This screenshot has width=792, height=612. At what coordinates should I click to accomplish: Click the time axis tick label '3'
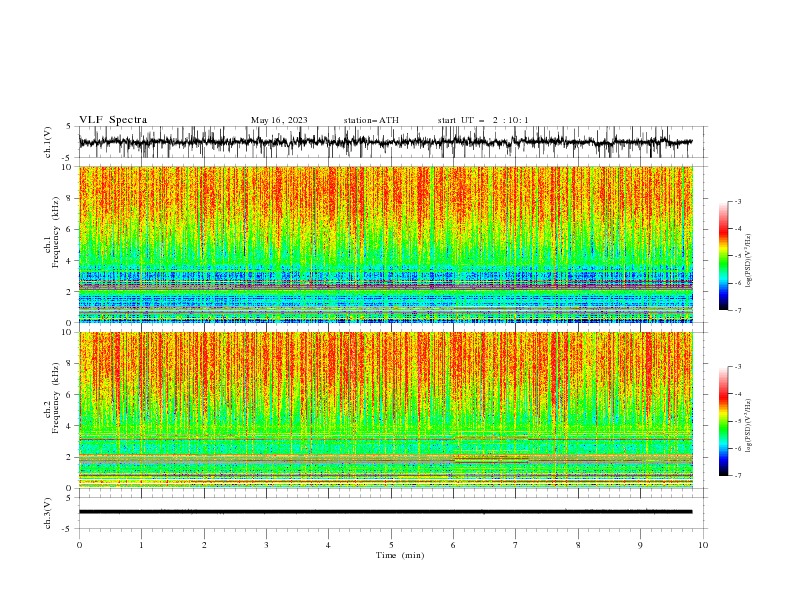click(x=266, y=545)
